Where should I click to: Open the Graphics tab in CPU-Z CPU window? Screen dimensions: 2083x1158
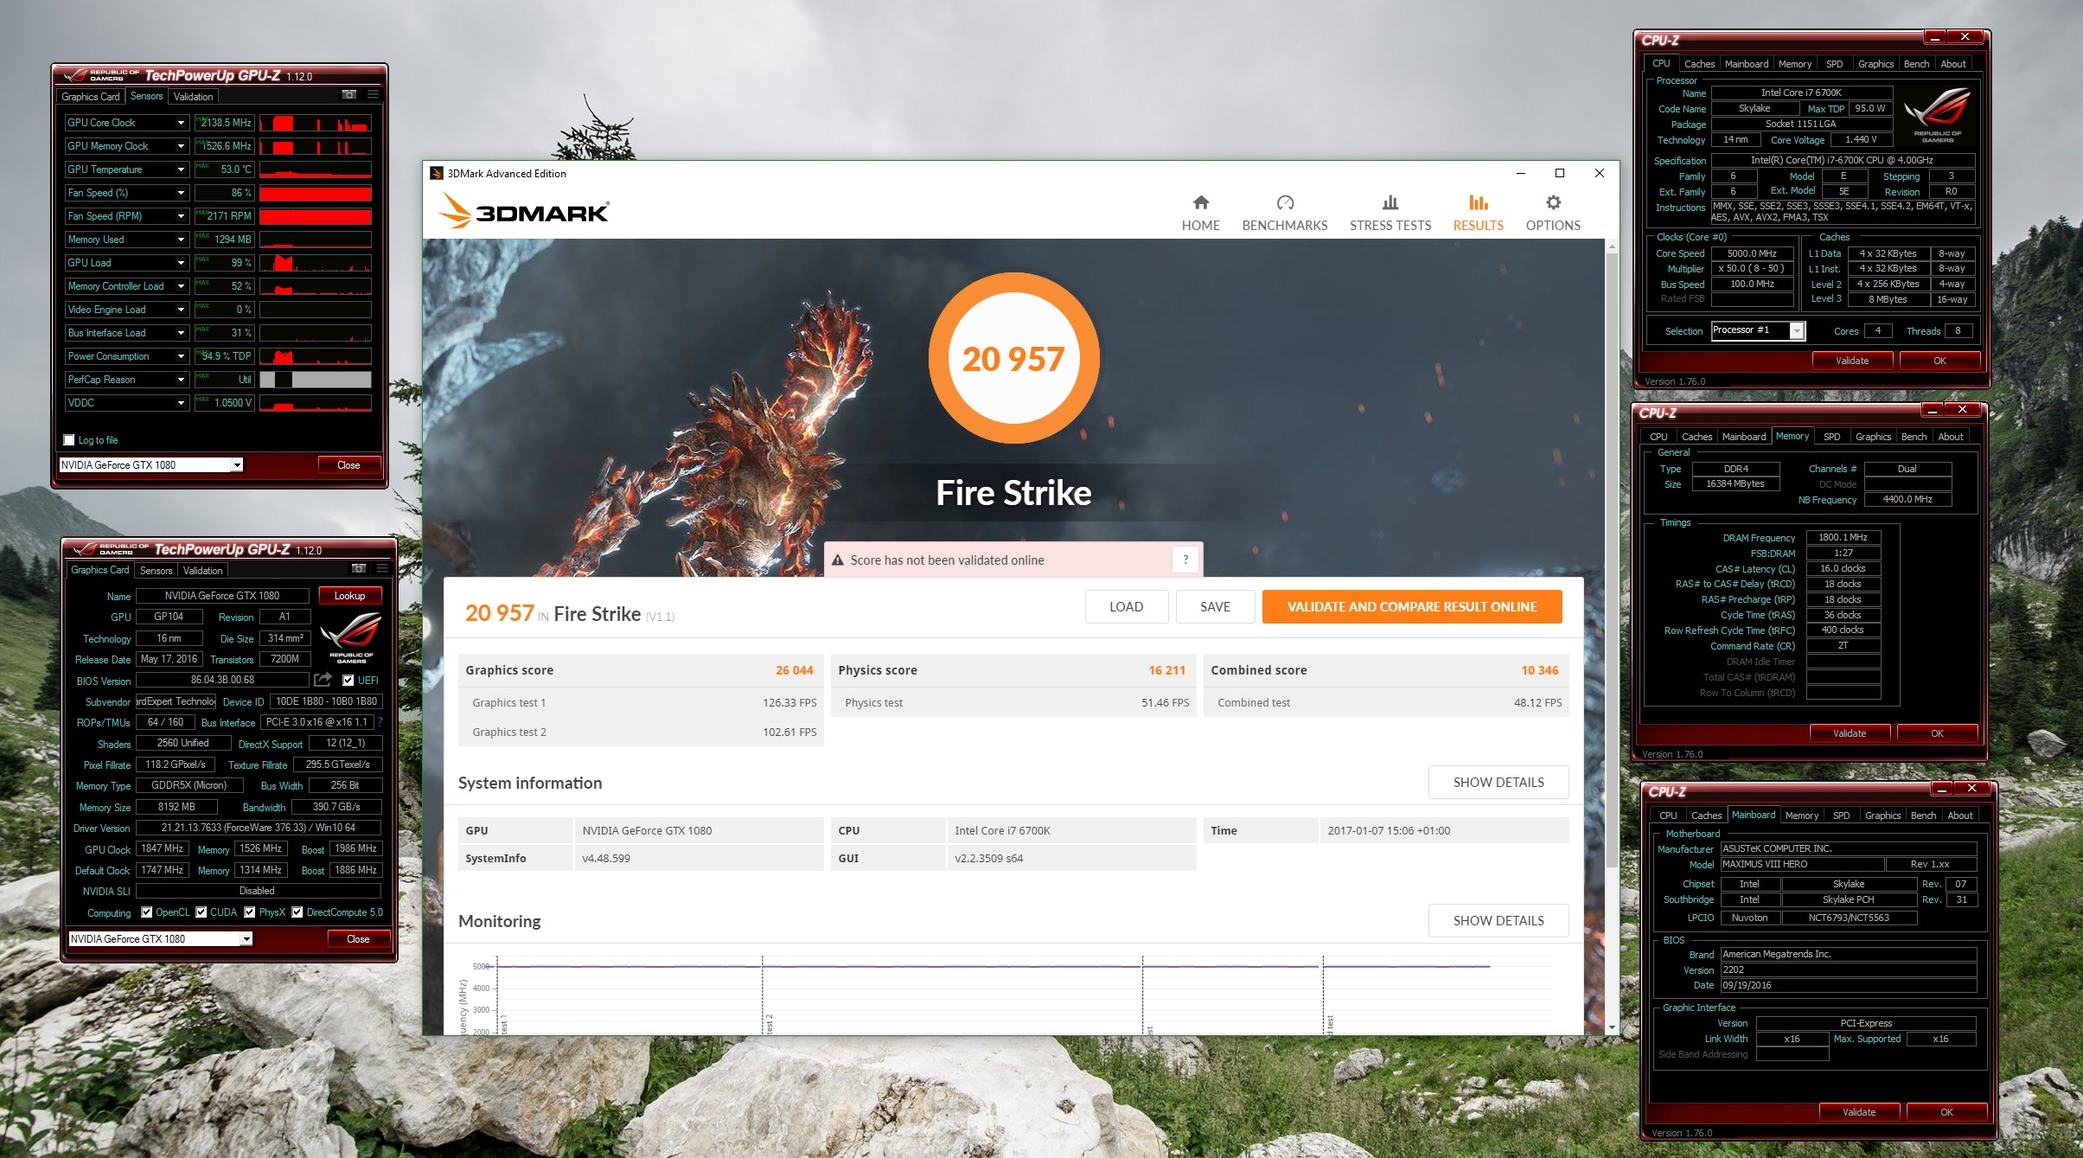[x=1875, y=64]
